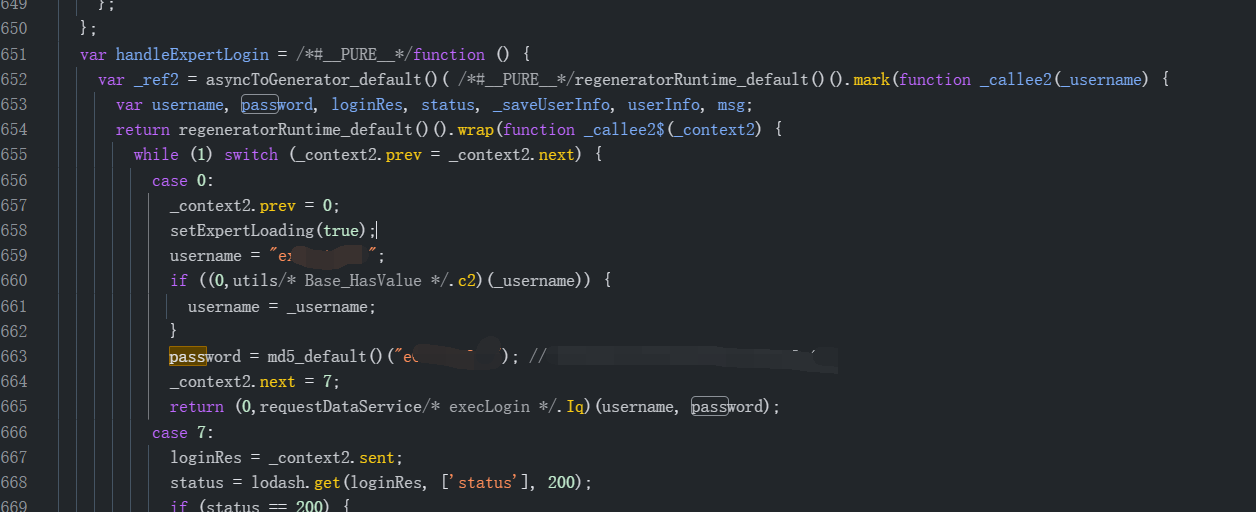Click the 'case 7:' label
The height and width of the screenshot is (512, 1256).
point(183,432)
